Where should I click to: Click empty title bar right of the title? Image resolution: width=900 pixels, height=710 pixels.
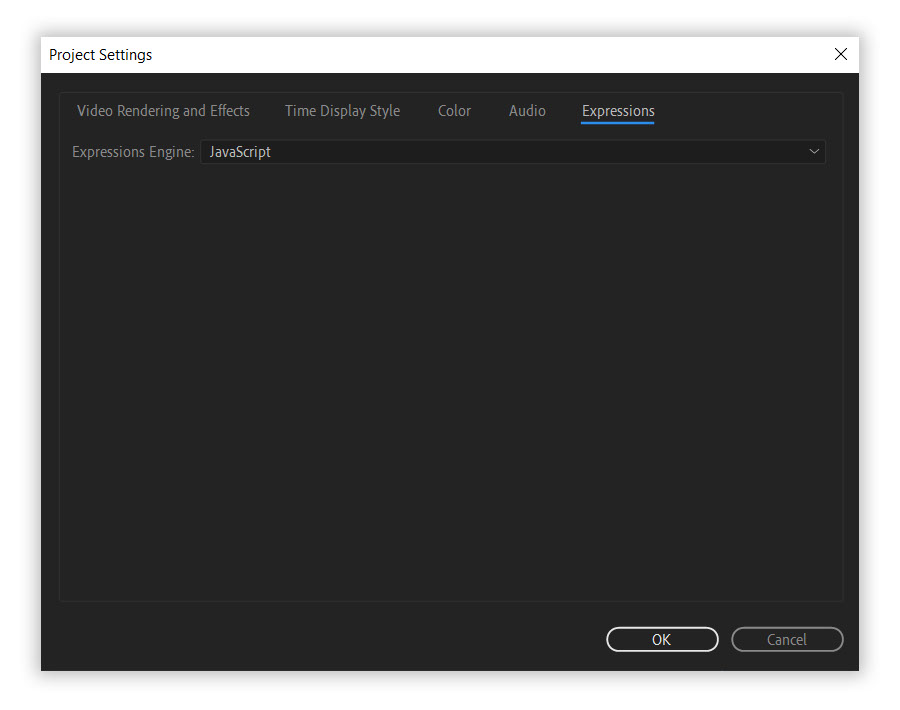pos(480,55)
